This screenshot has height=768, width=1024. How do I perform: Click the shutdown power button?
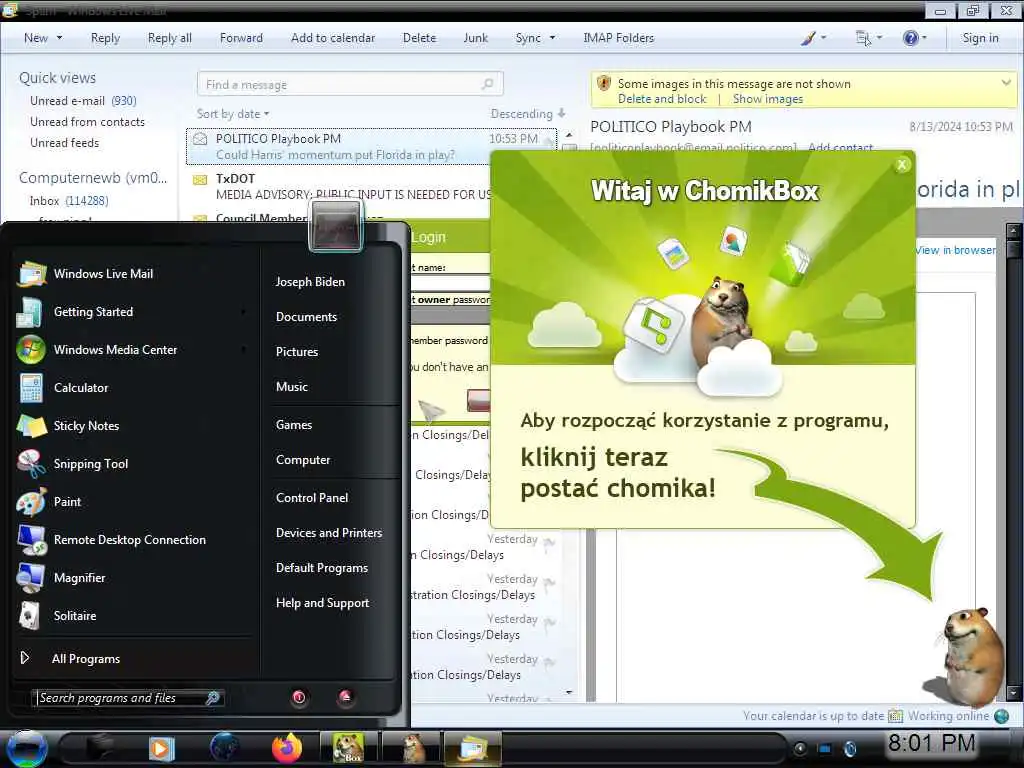(x=299, y=697)
